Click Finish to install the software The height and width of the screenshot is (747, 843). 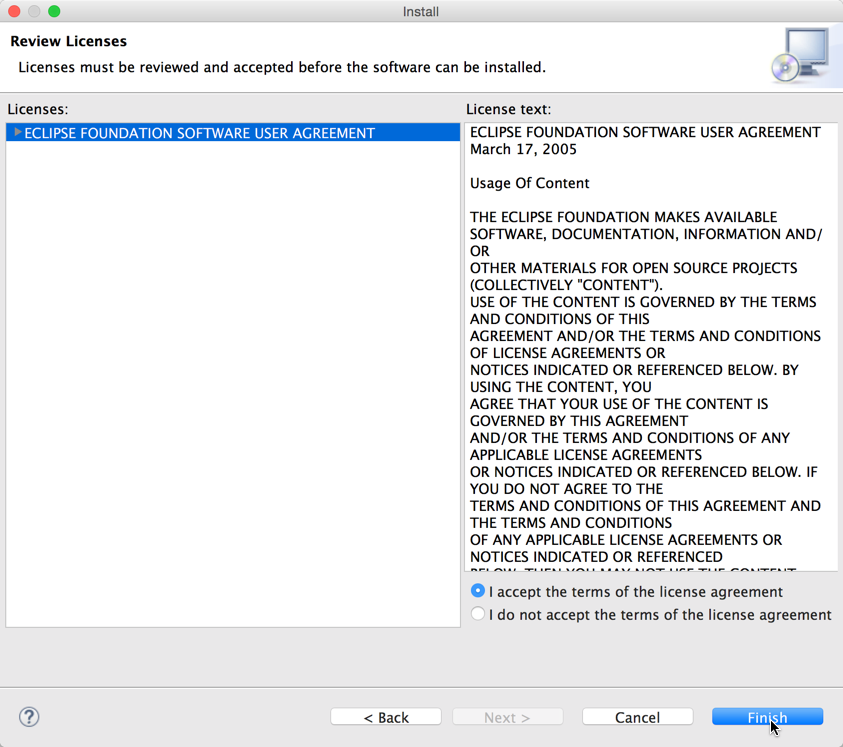point(767,717)
